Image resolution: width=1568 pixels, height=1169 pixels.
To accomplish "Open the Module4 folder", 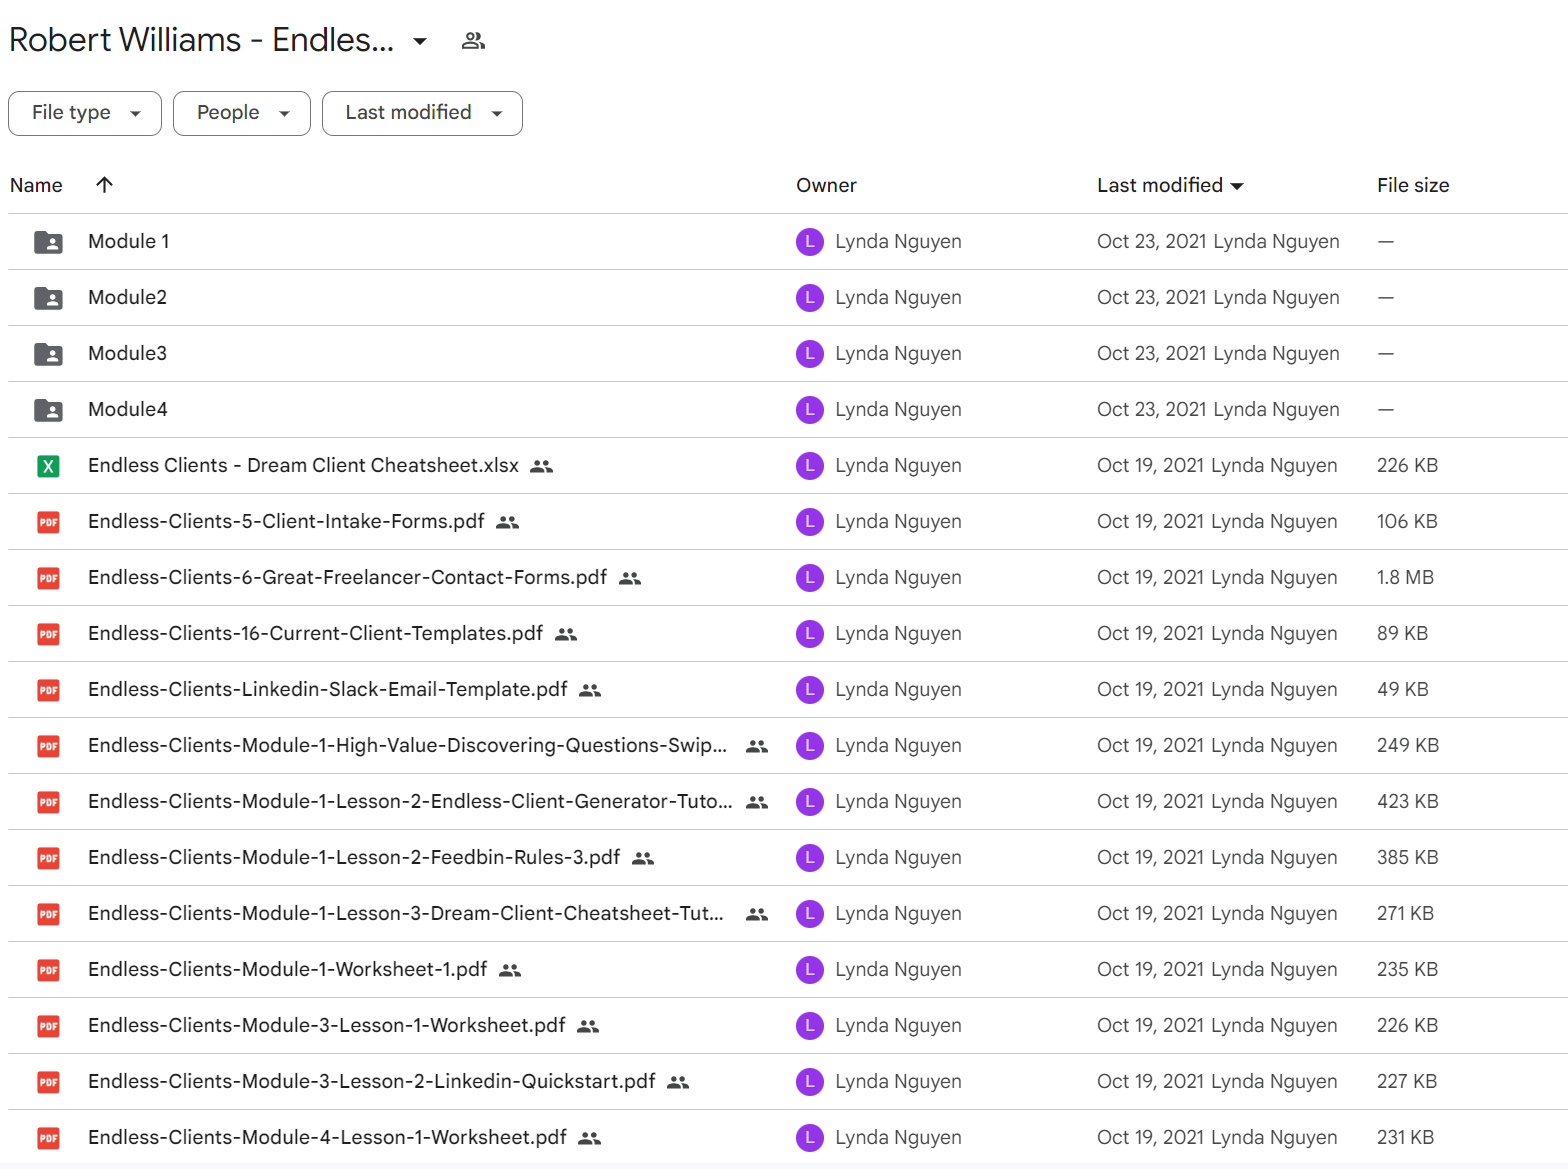I will [127, 409].
